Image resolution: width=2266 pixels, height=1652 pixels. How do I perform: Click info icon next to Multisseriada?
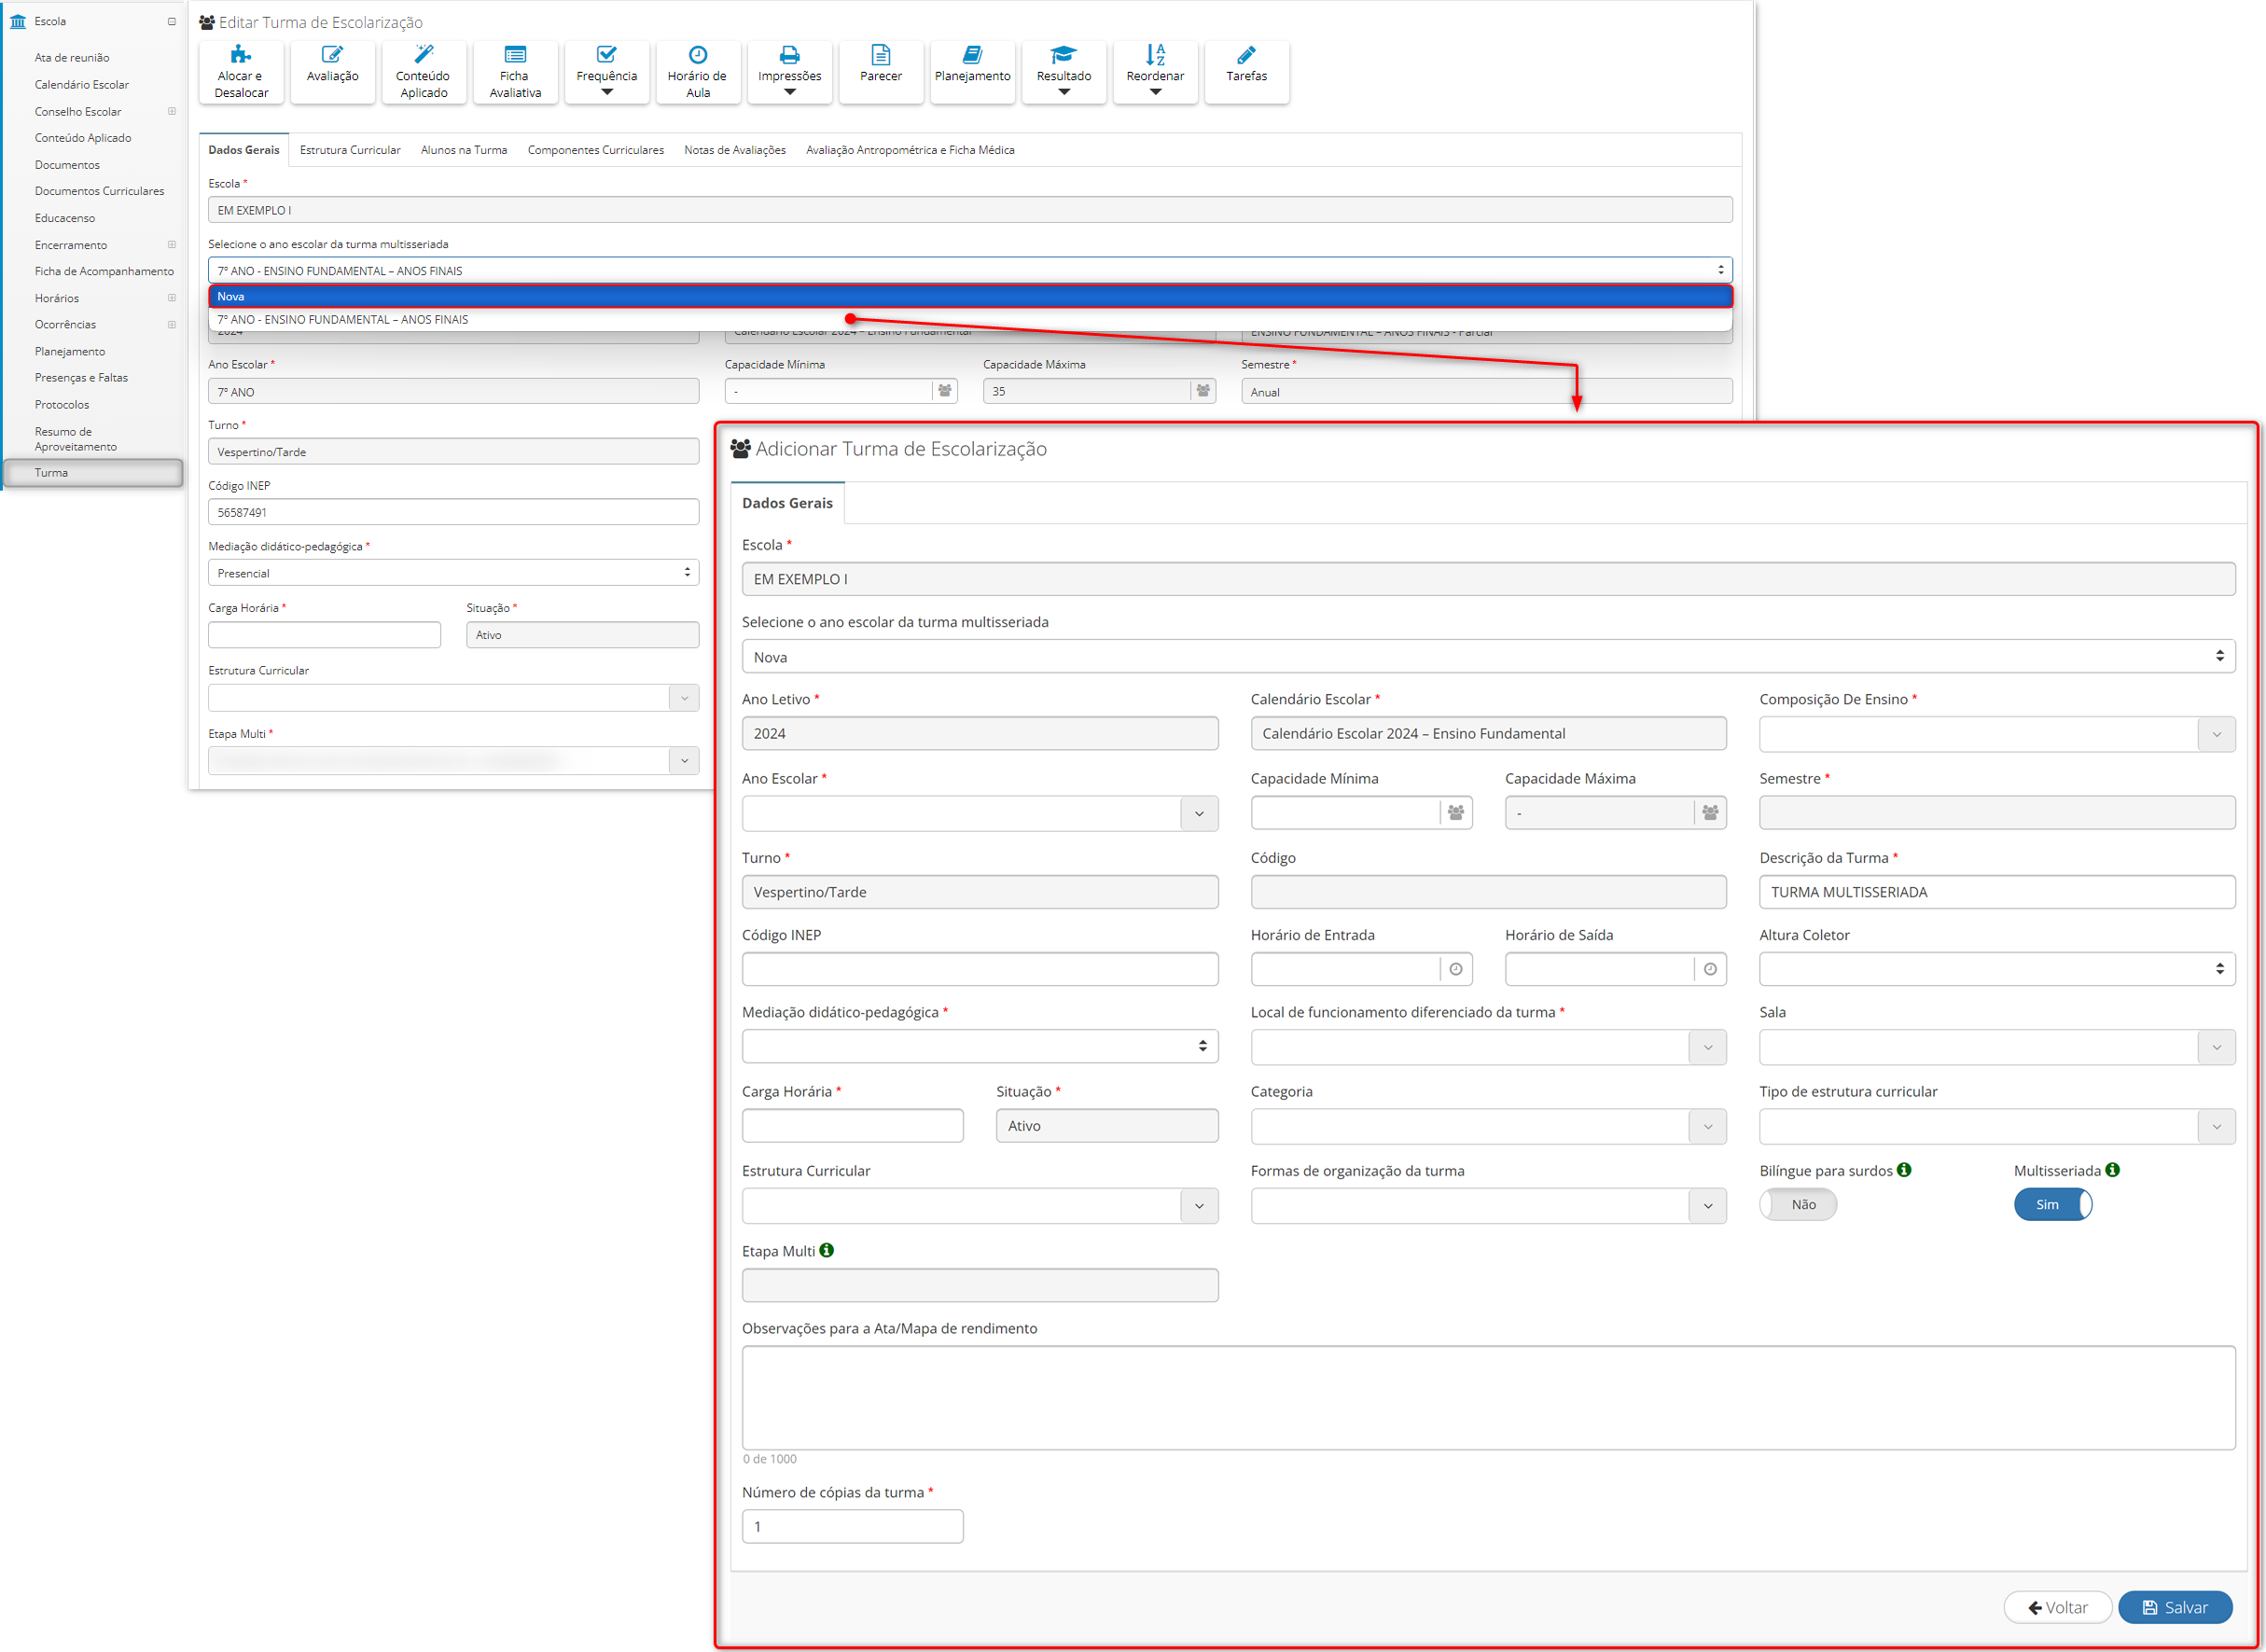(2112, 1170)
